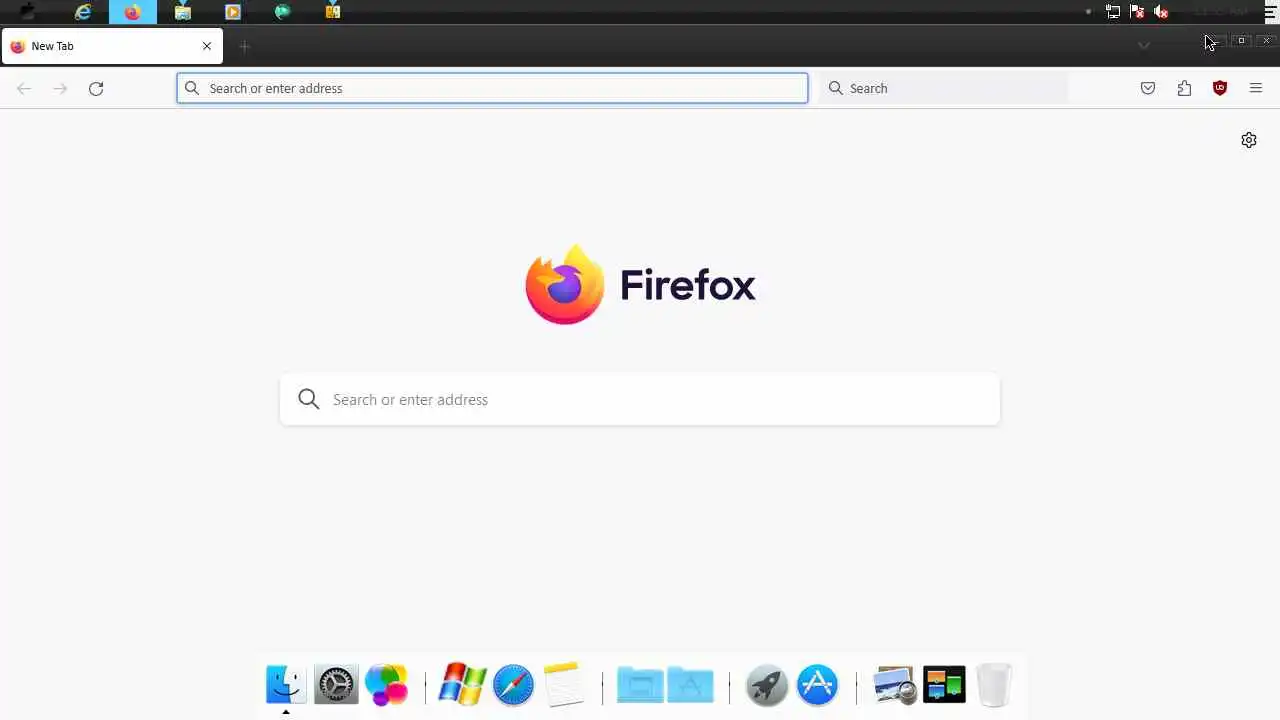Viewport: 1280px width, 720px height.
Task: Select Firefox icon in top taskbar
Action: pos(132,12)
